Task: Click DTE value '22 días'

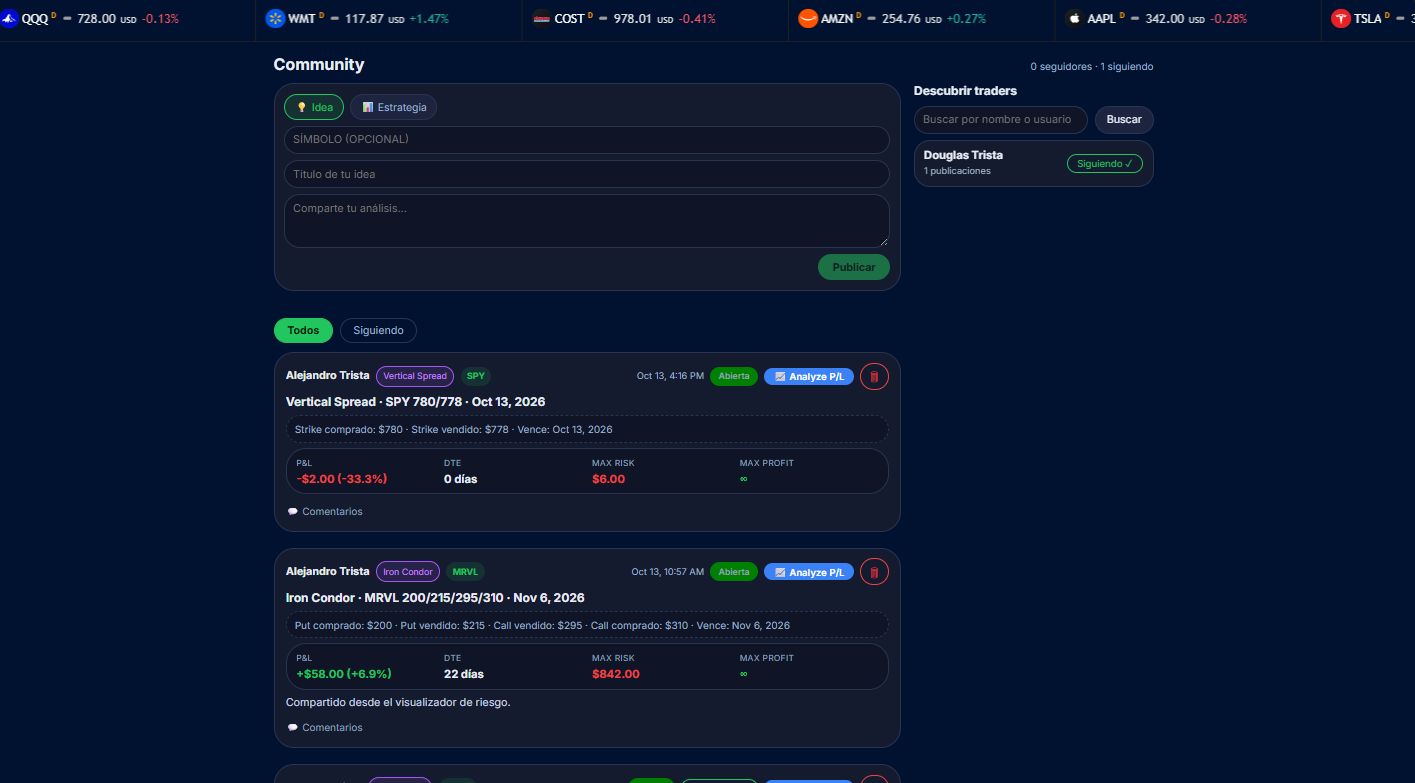Action: click(464, 674)
